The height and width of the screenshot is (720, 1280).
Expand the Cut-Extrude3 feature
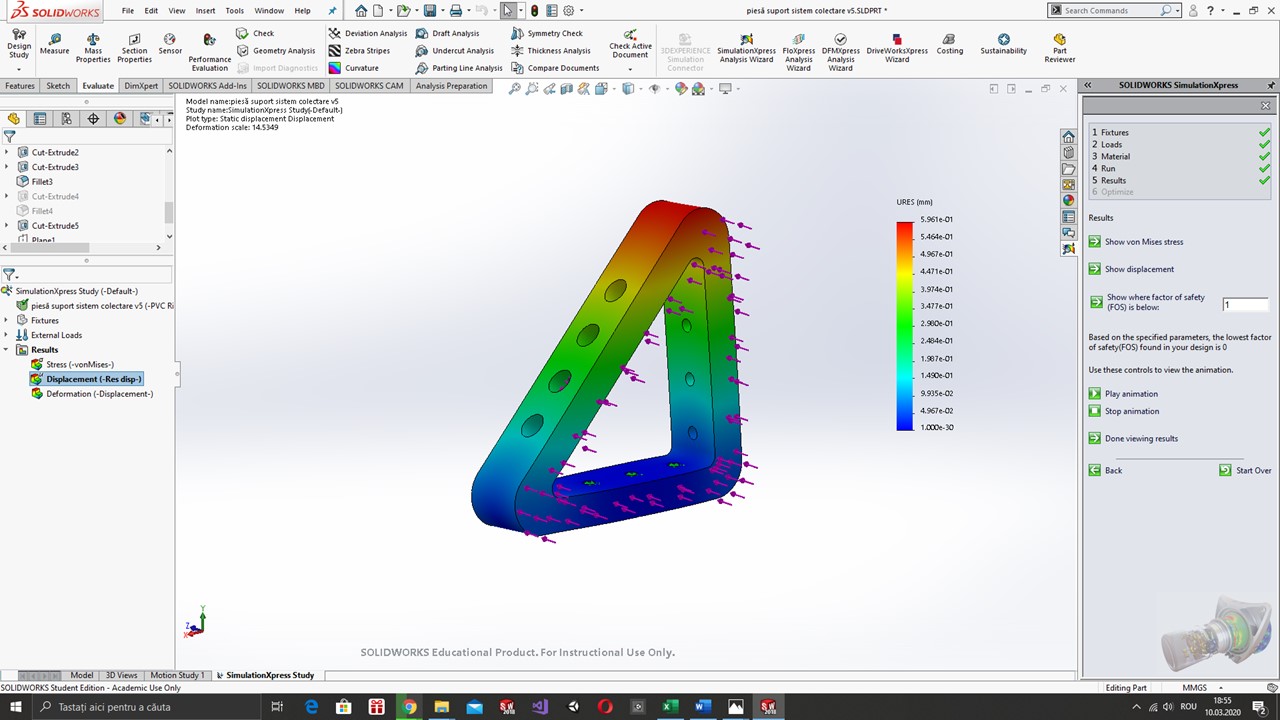click(7, 167)
